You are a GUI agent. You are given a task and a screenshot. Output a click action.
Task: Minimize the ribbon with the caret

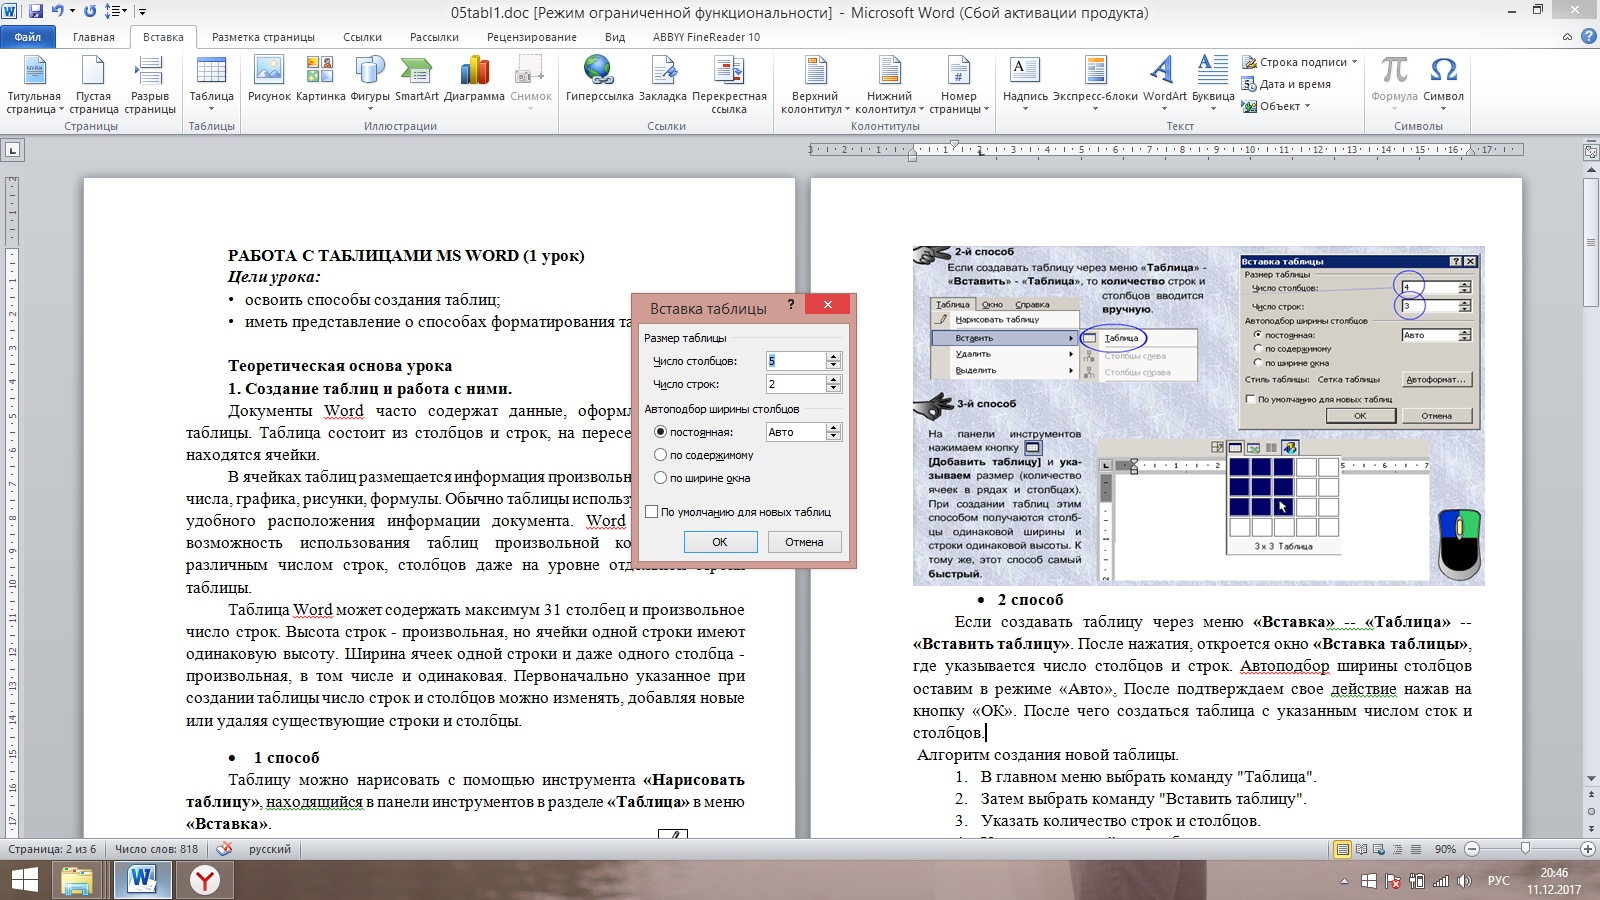(1568, 37)
